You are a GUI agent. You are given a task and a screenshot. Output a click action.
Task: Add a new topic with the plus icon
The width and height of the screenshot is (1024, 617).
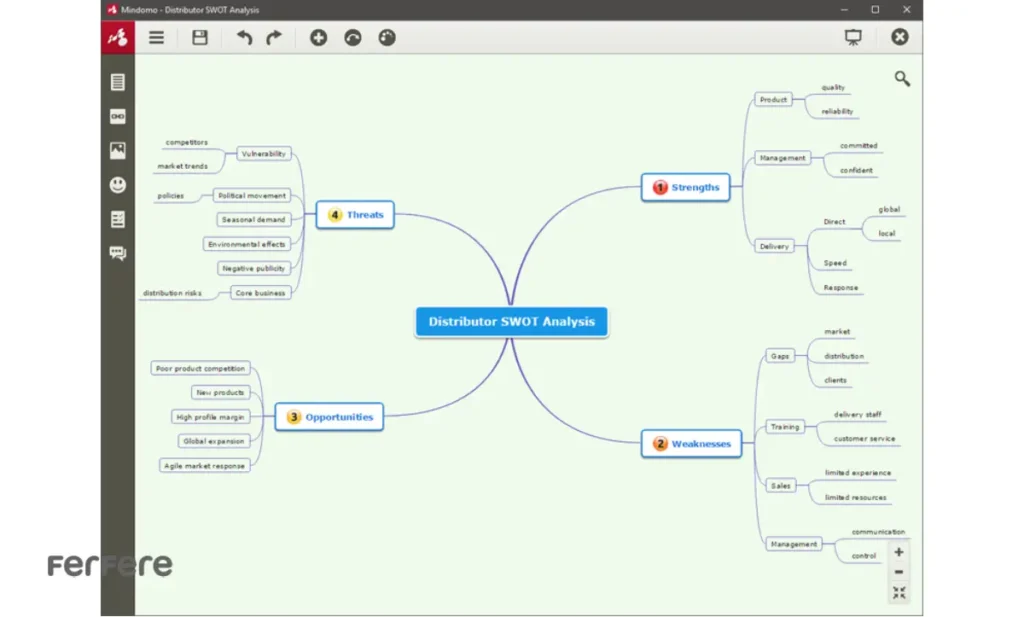point(318,38)
